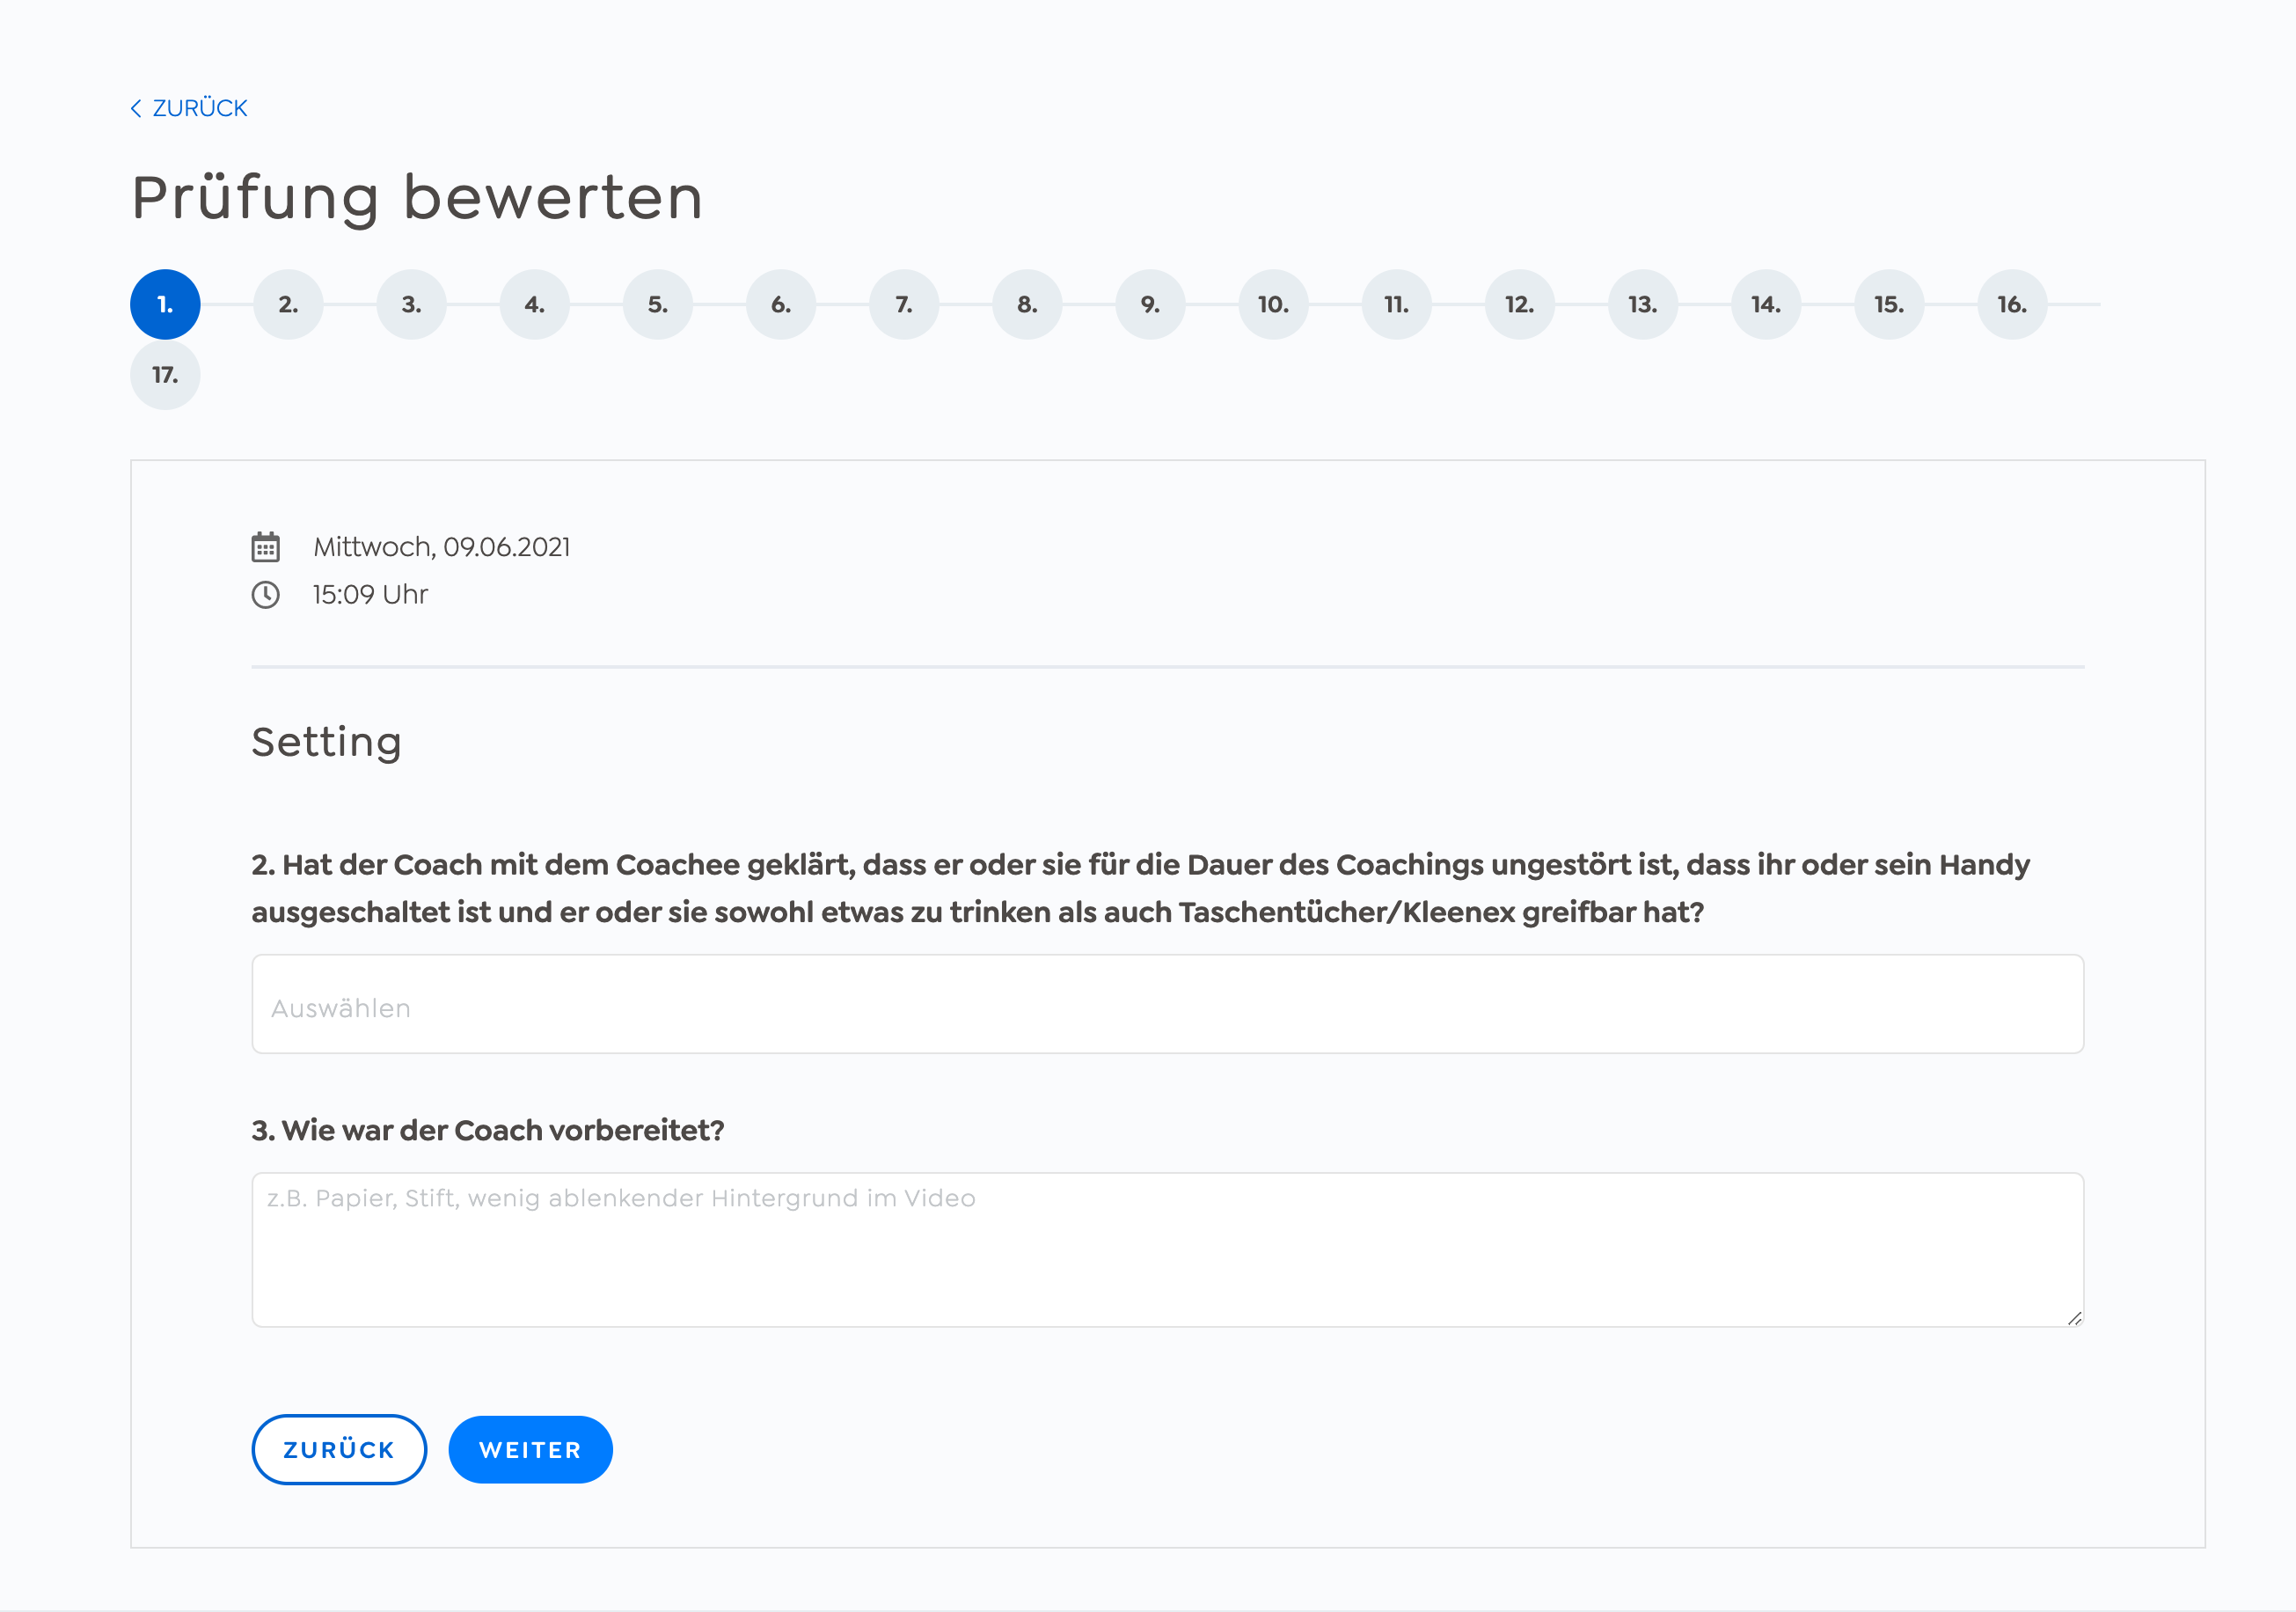
Task: Navigate to step 12 via progress bar
Action: 1516,304
